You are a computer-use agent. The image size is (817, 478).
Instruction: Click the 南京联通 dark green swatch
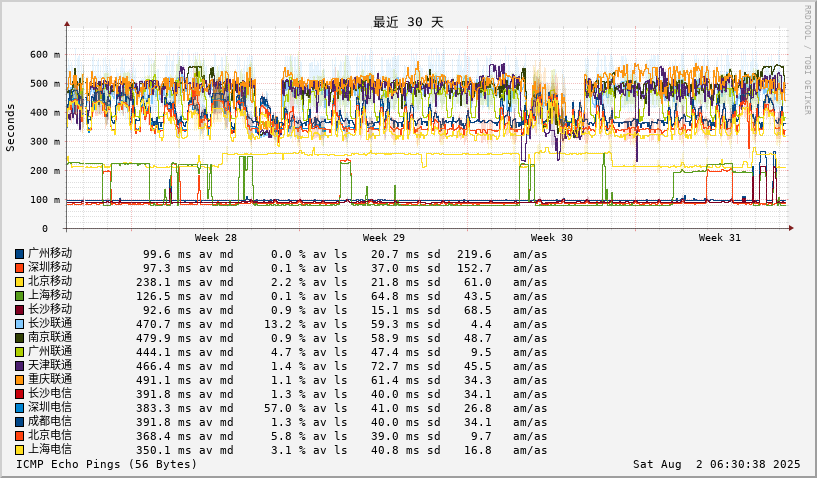pyautogui.click(x=19, y=338)
